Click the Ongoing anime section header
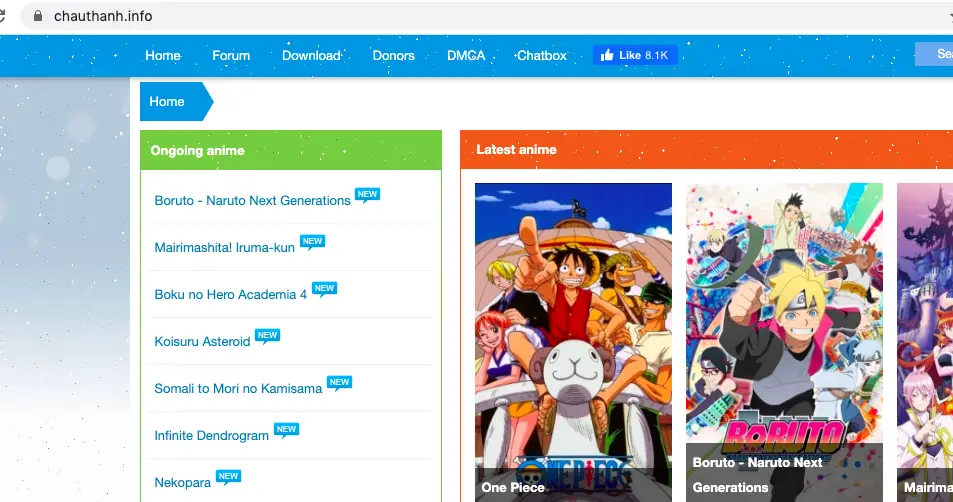 coord(291,150)
